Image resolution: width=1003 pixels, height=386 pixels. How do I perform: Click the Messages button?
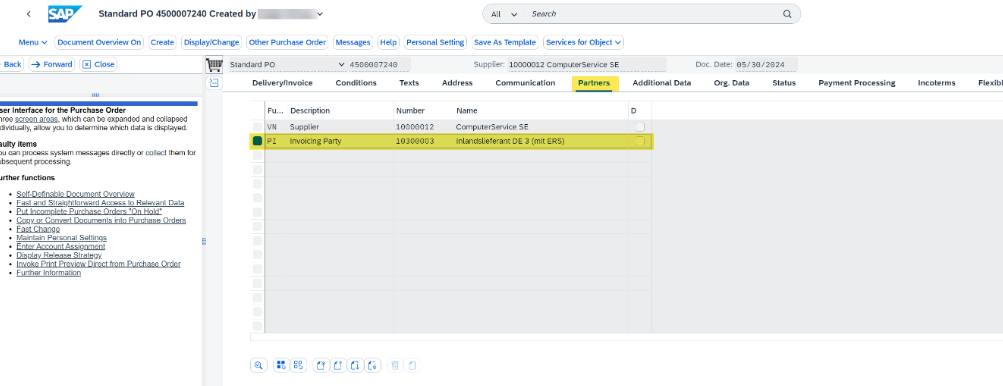[x=353, y=42]
